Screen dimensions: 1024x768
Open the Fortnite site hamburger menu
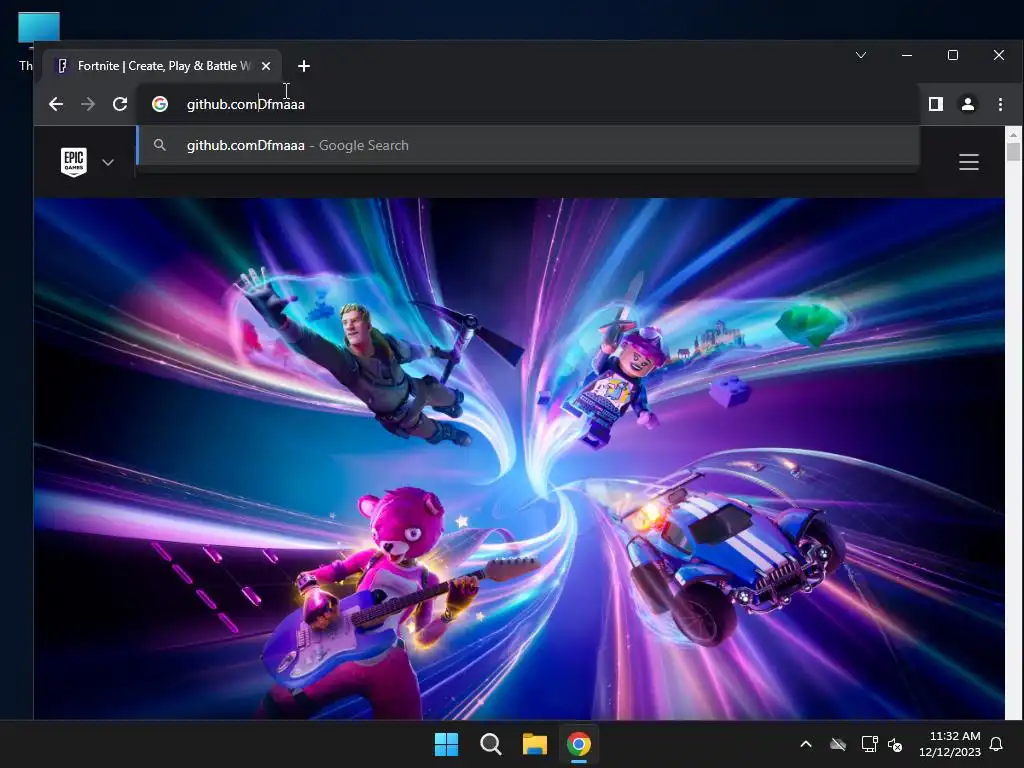tap(968, 162)
